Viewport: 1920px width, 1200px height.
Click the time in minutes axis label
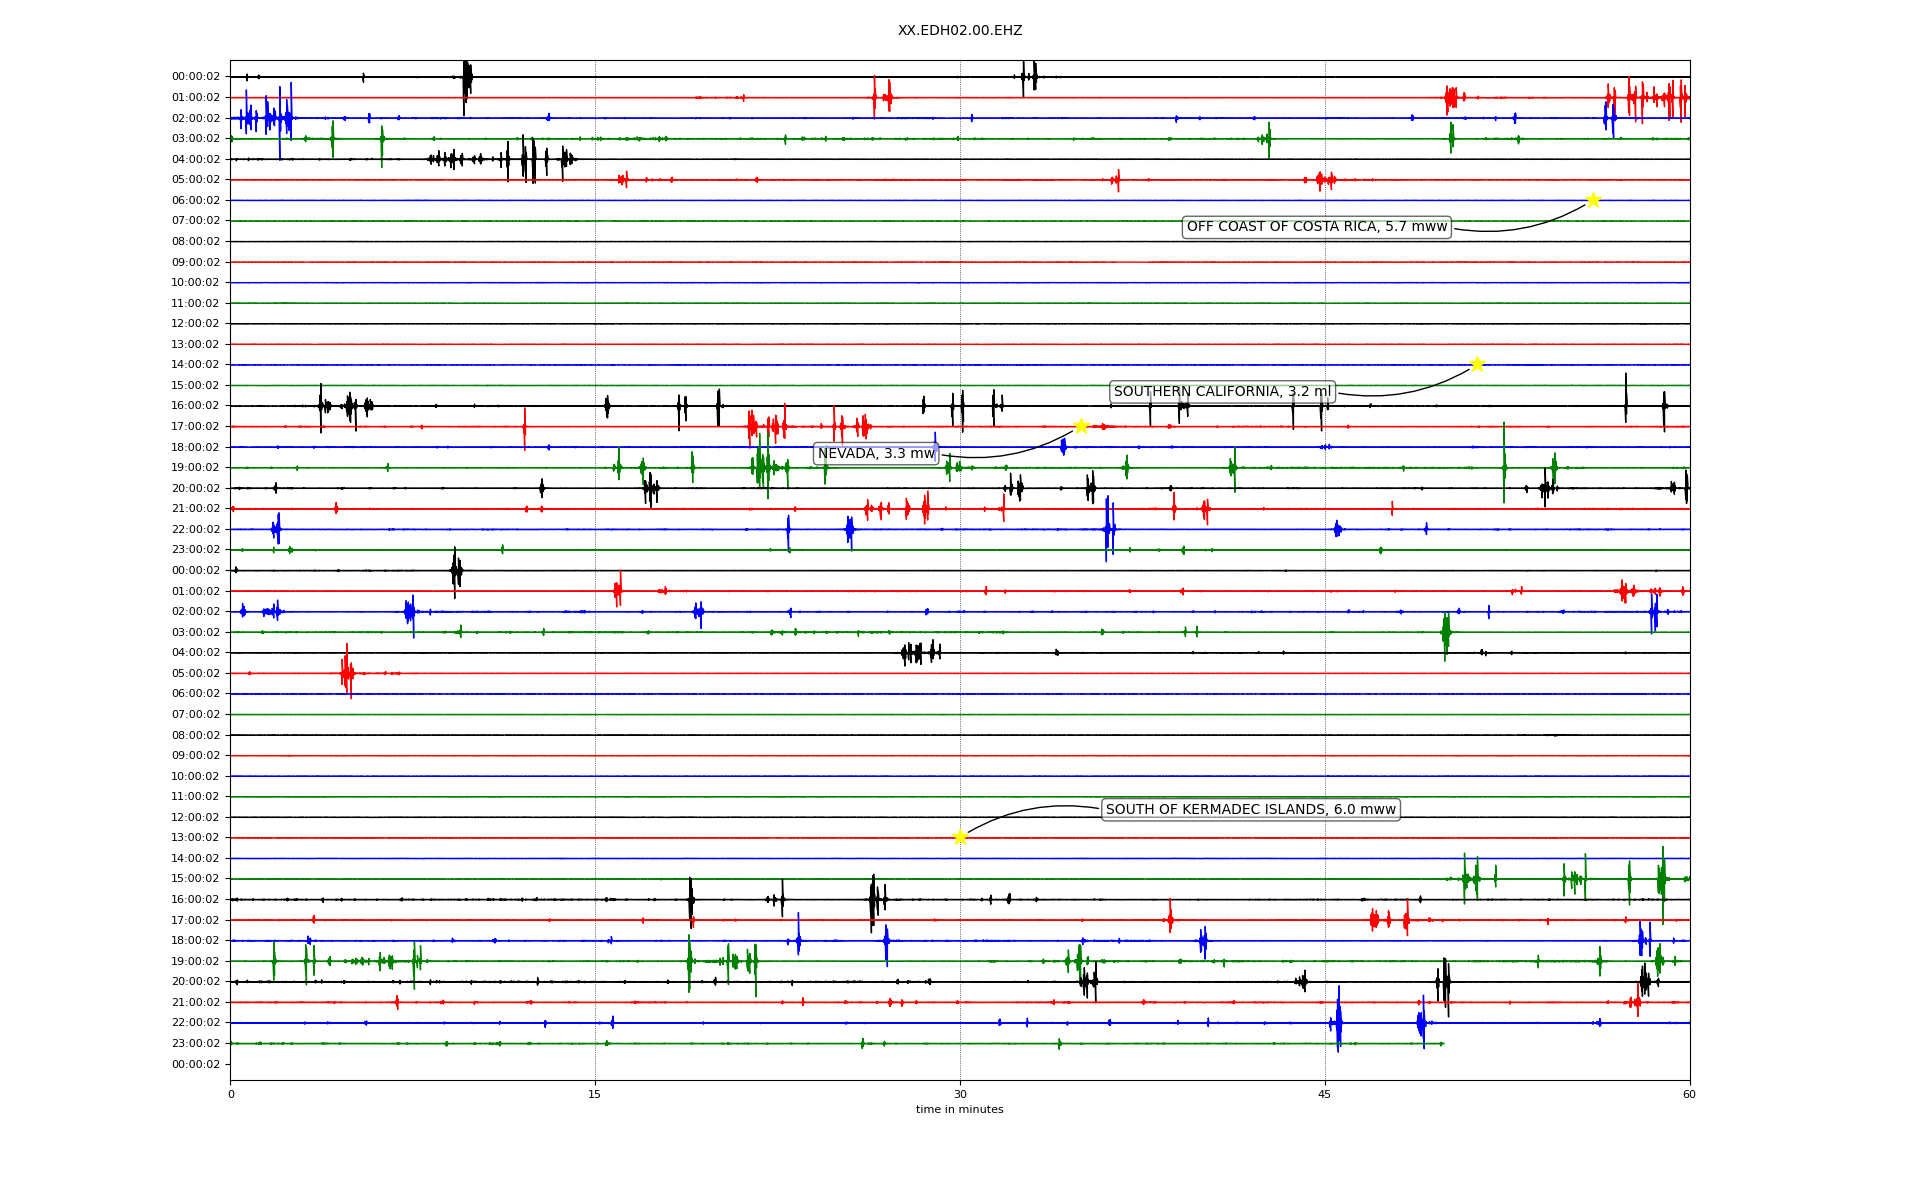[x=959, y=1110]
